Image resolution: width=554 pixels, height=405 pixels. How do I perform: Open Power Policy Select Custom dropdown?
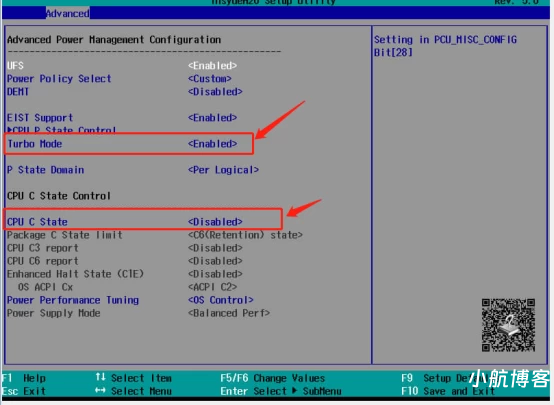(210, 78)
